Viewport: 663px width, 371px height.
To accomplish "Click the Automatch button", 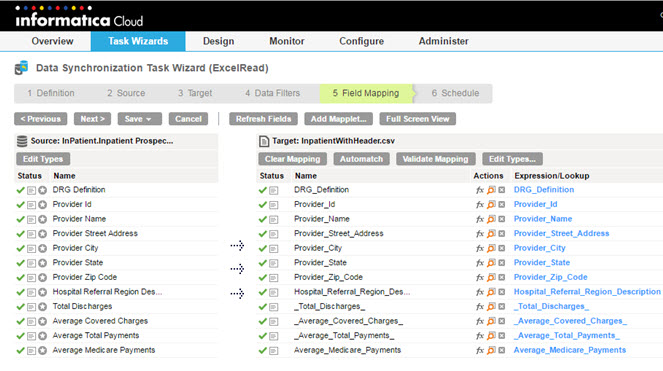I will pyautogui.click(x=361, y=159).
